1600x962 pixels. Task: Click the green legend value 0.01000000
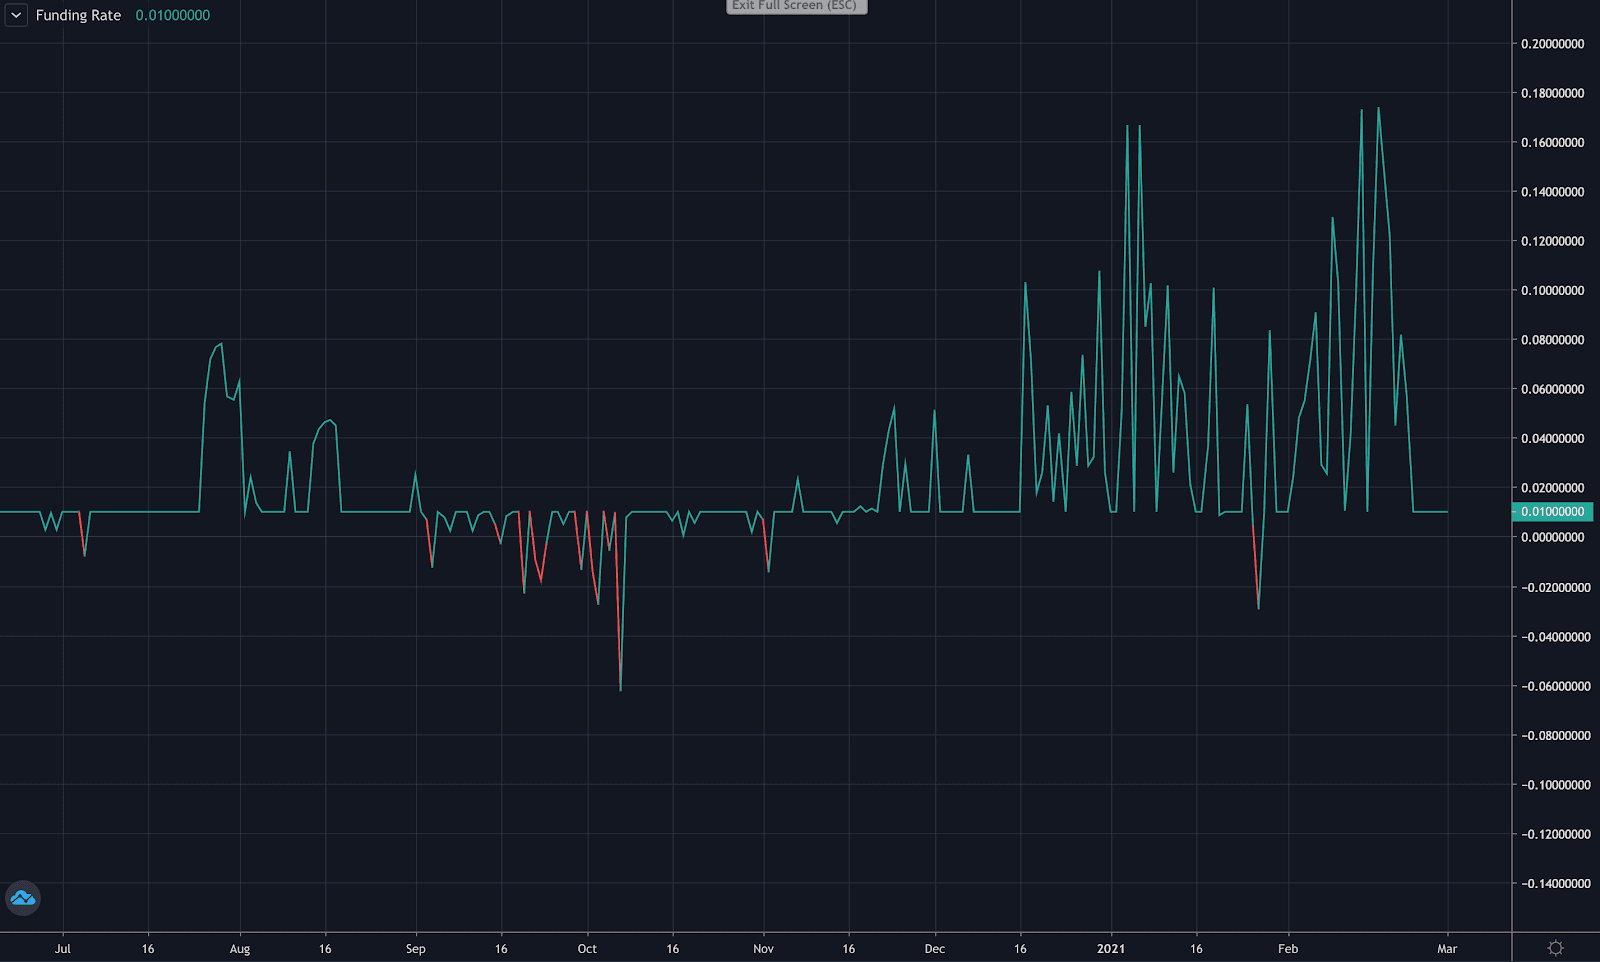[x=173, y=15]
